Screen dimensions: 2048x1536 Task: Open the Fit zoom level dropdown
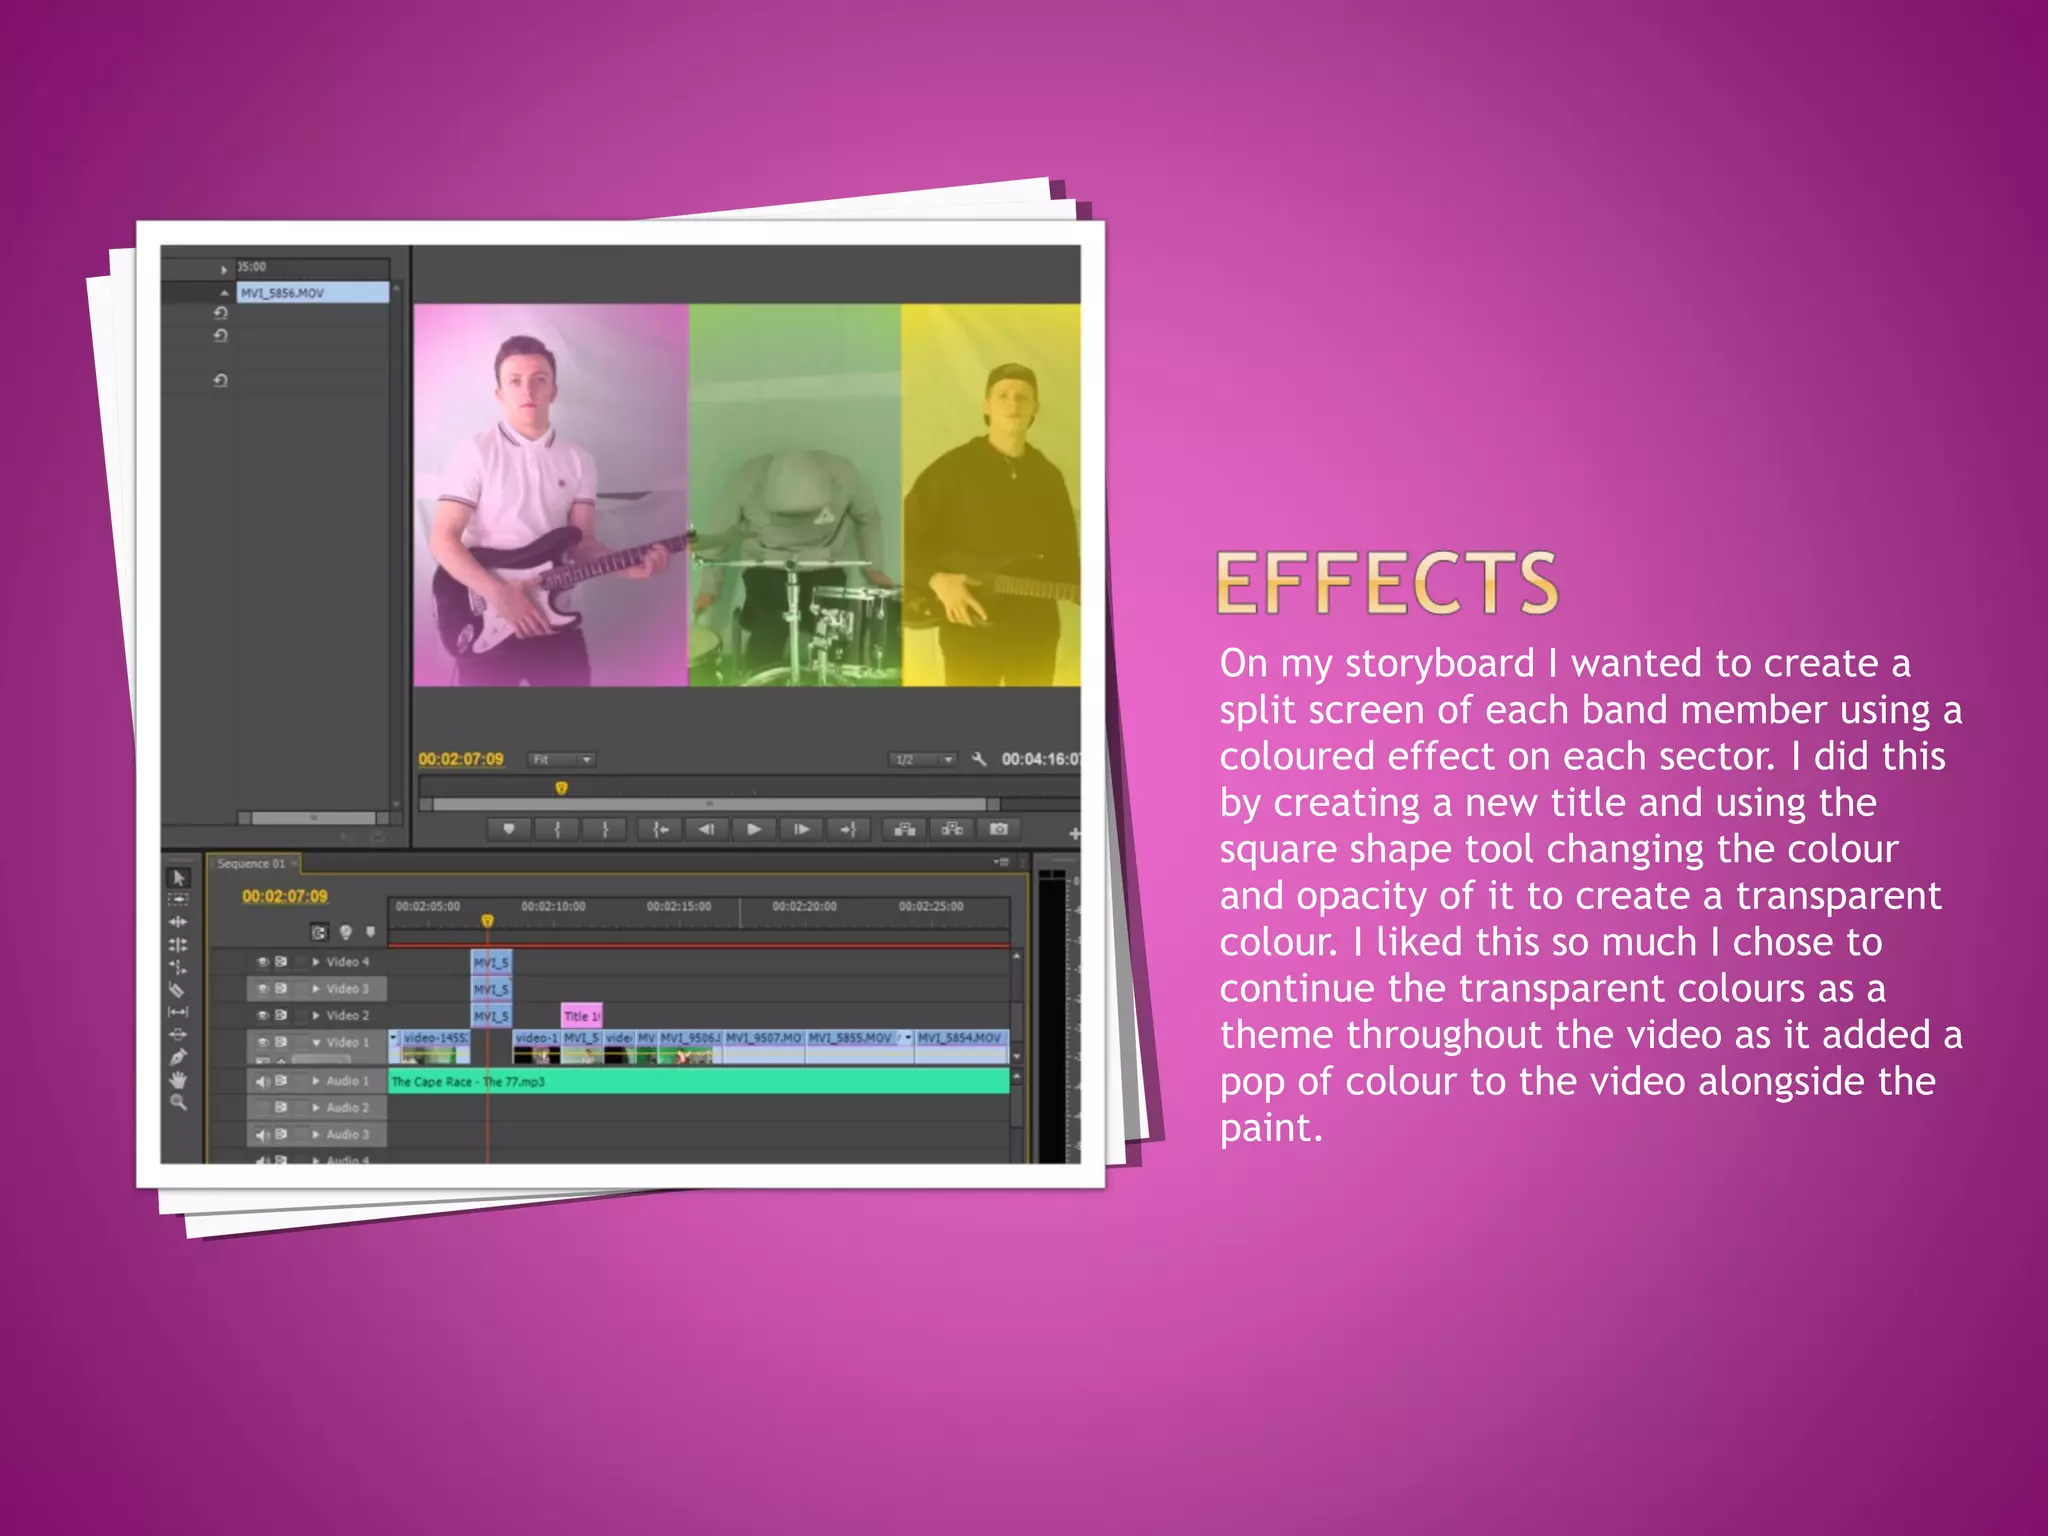[561, 760]
